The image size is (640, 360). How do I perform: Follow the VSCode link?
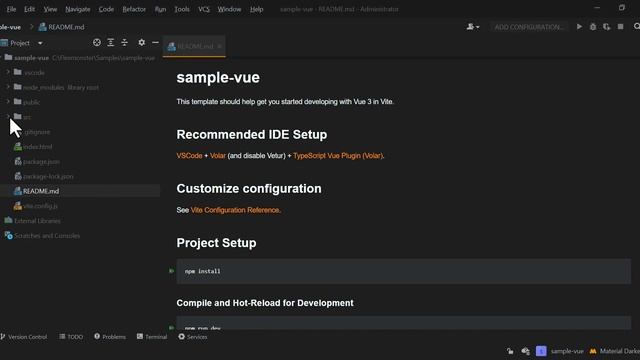click(x=189, y=156)
